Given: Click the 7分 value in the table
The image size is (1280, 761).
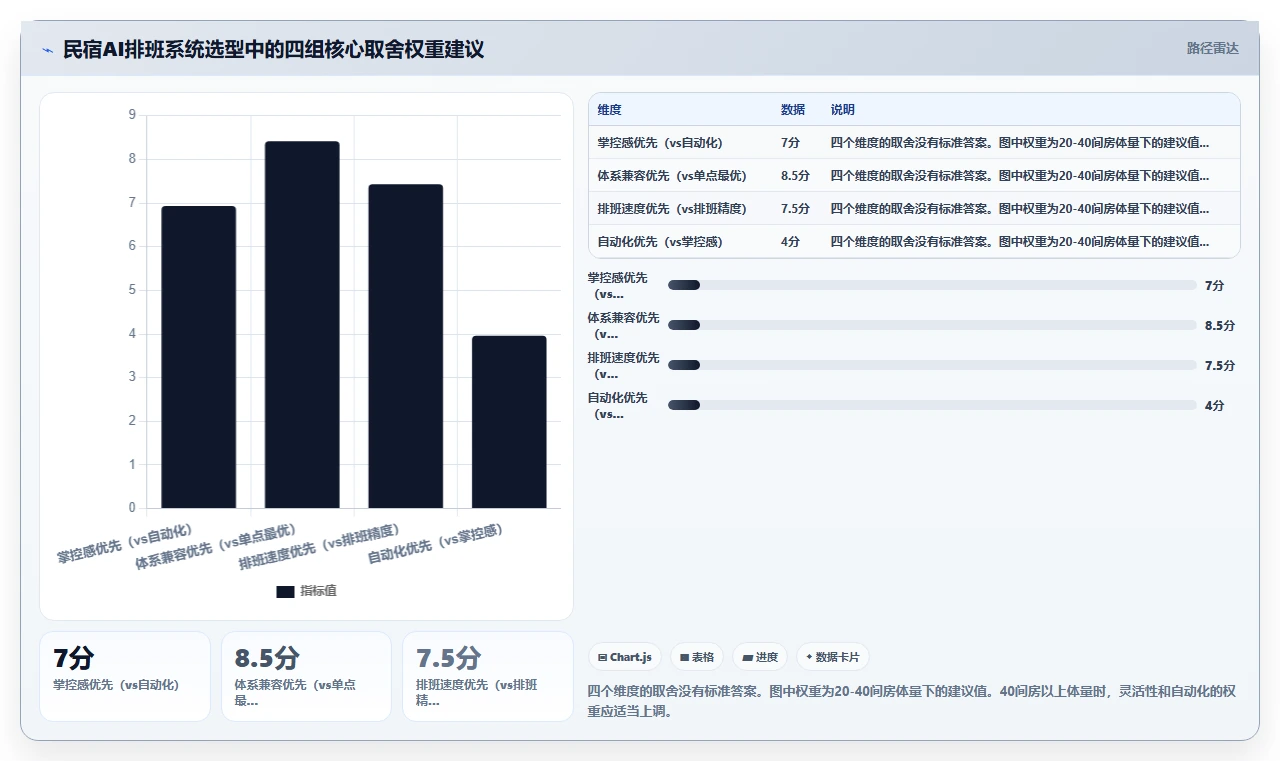Looking at the screenshot, I should pyautogui.click(x=790, y=143).
